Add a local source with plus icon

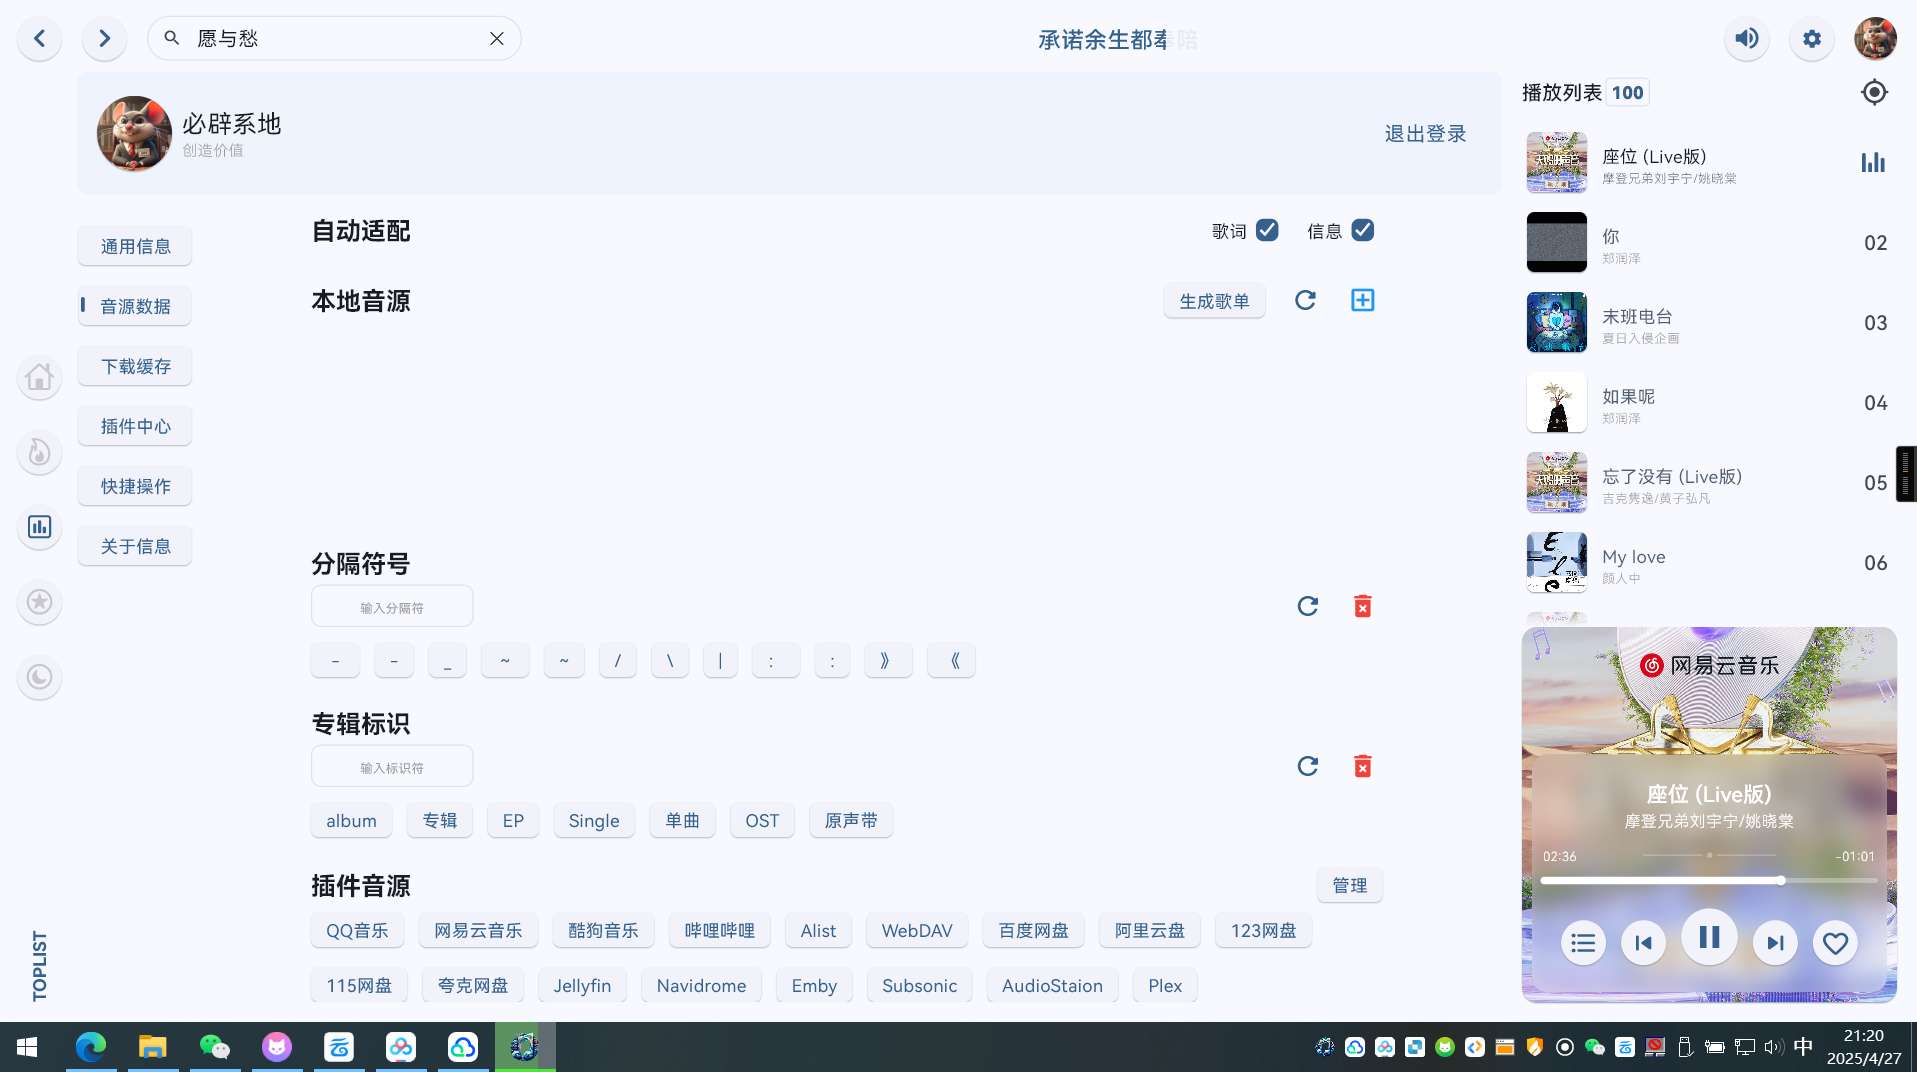click(1362, 300)
